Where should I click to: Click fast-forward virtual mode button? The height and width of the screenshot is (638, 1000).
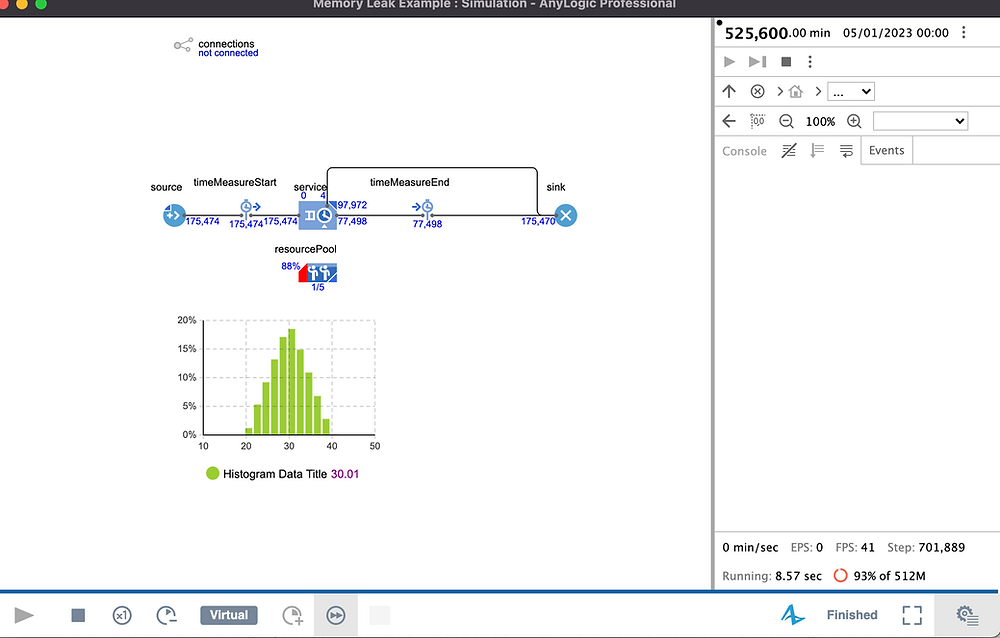click(x=335, y=615)
